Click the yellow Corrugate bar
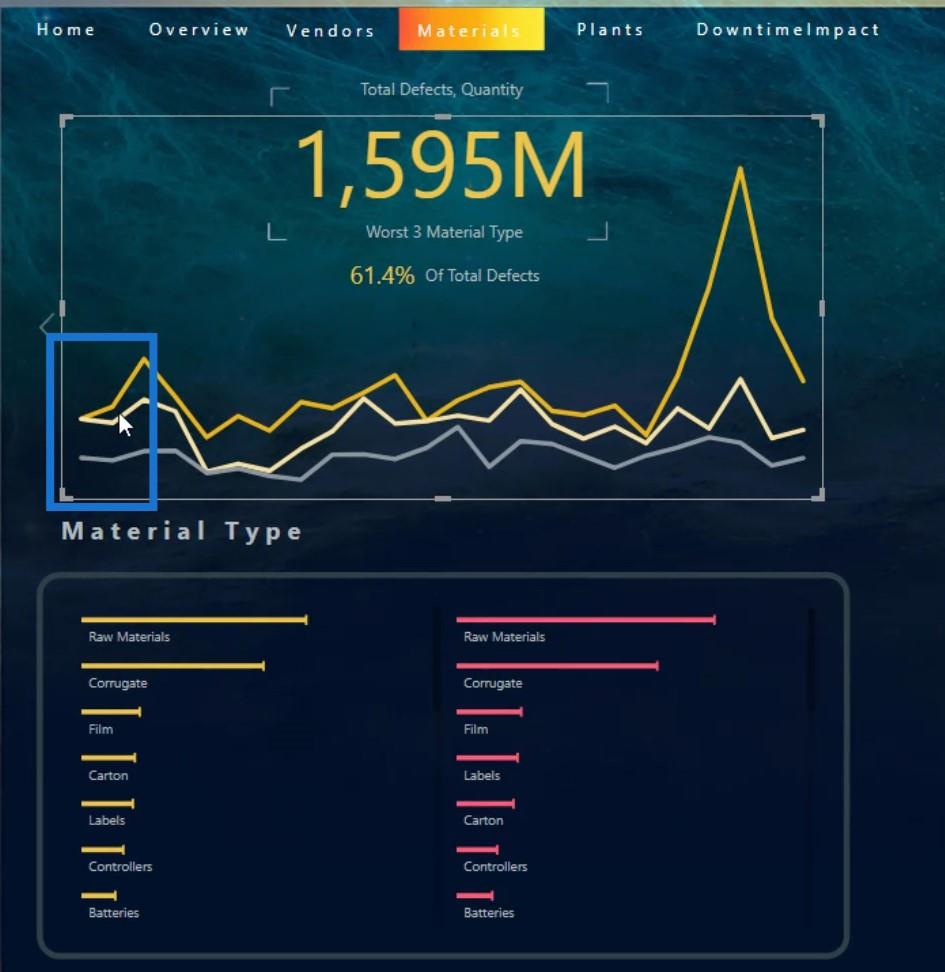This screenshot has width=945, height=972. pyautogui.click(x=173, y=666)
